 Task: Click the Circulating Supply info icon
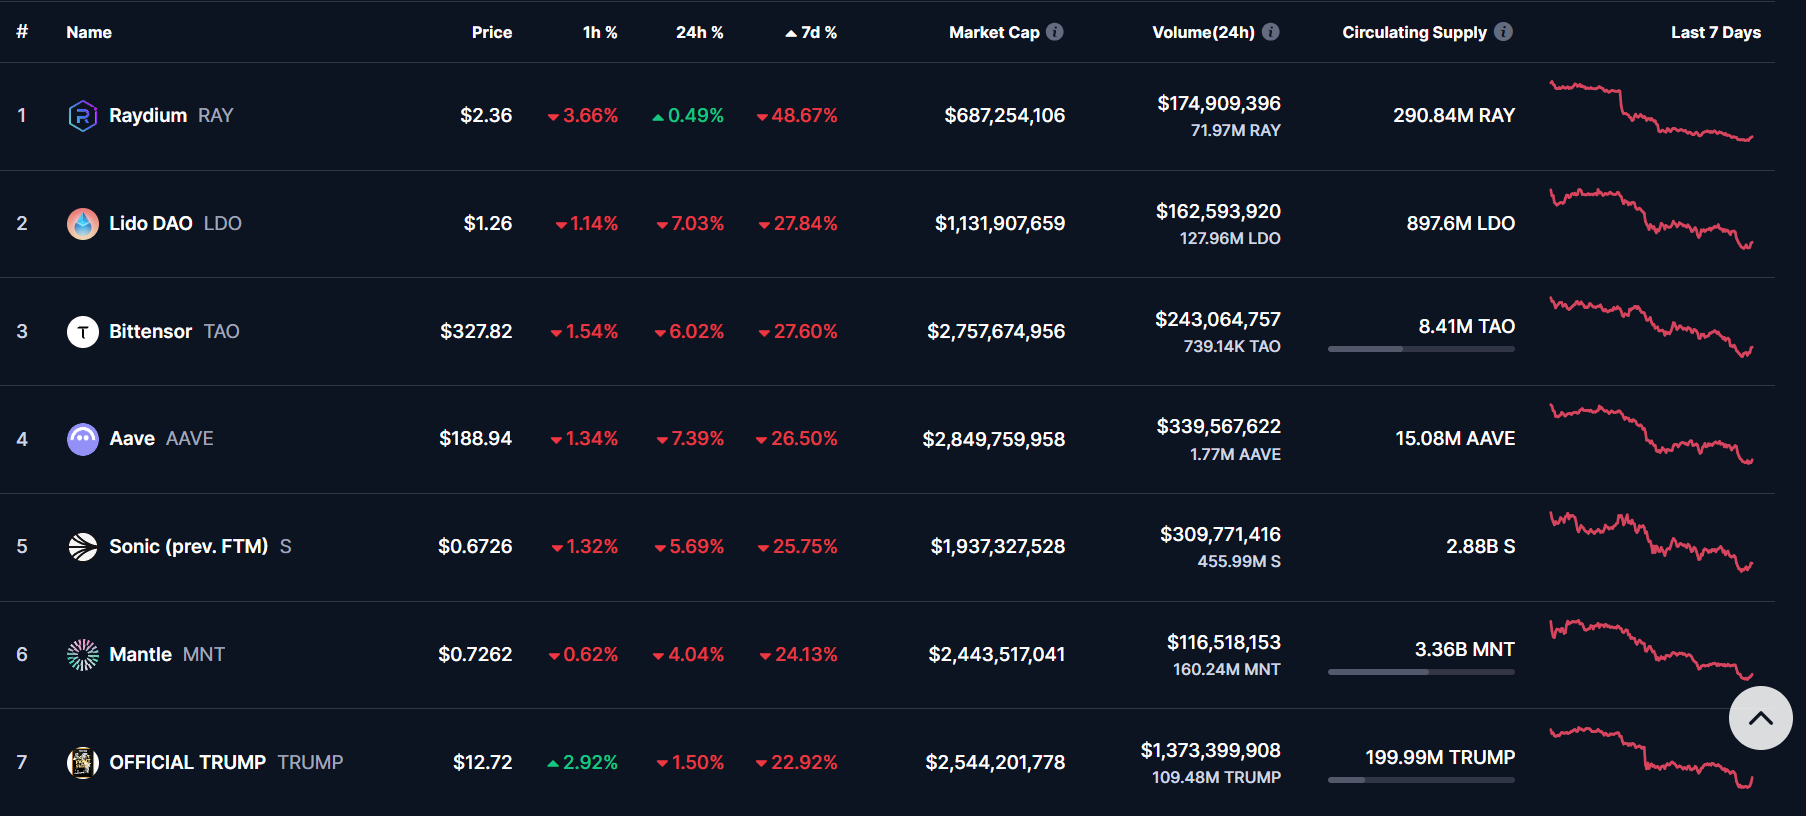point(1503,32)
